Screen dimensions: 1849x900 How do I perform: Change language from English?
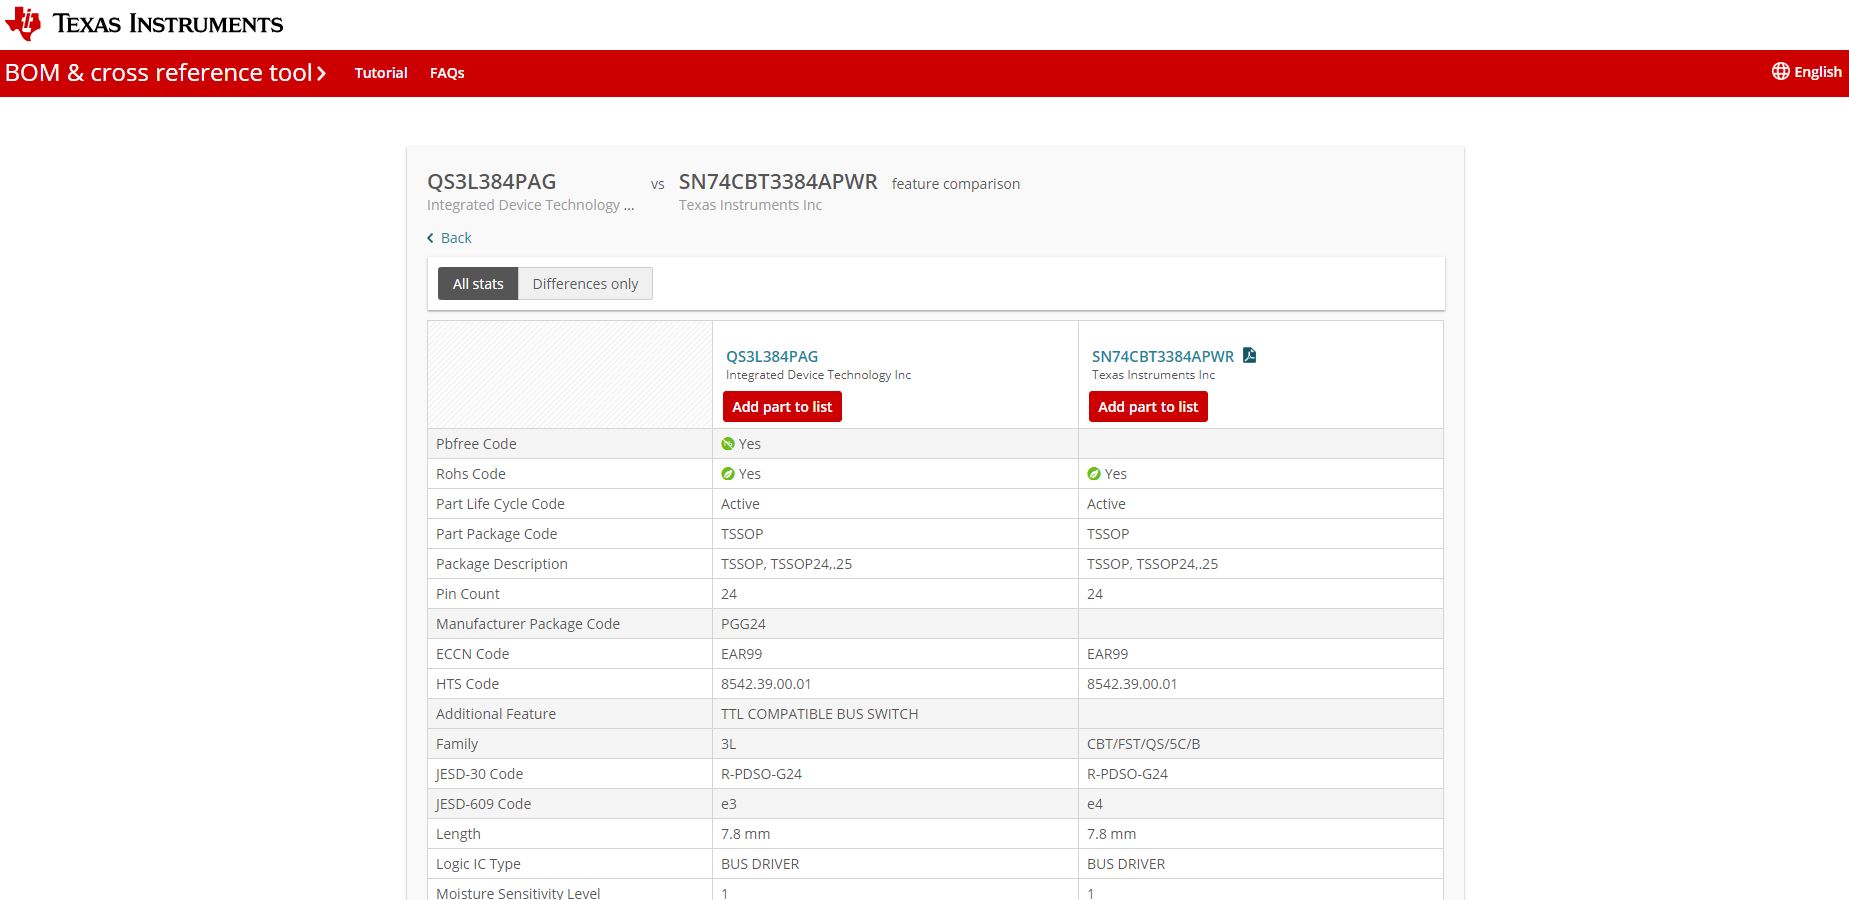coord(1817,72)
